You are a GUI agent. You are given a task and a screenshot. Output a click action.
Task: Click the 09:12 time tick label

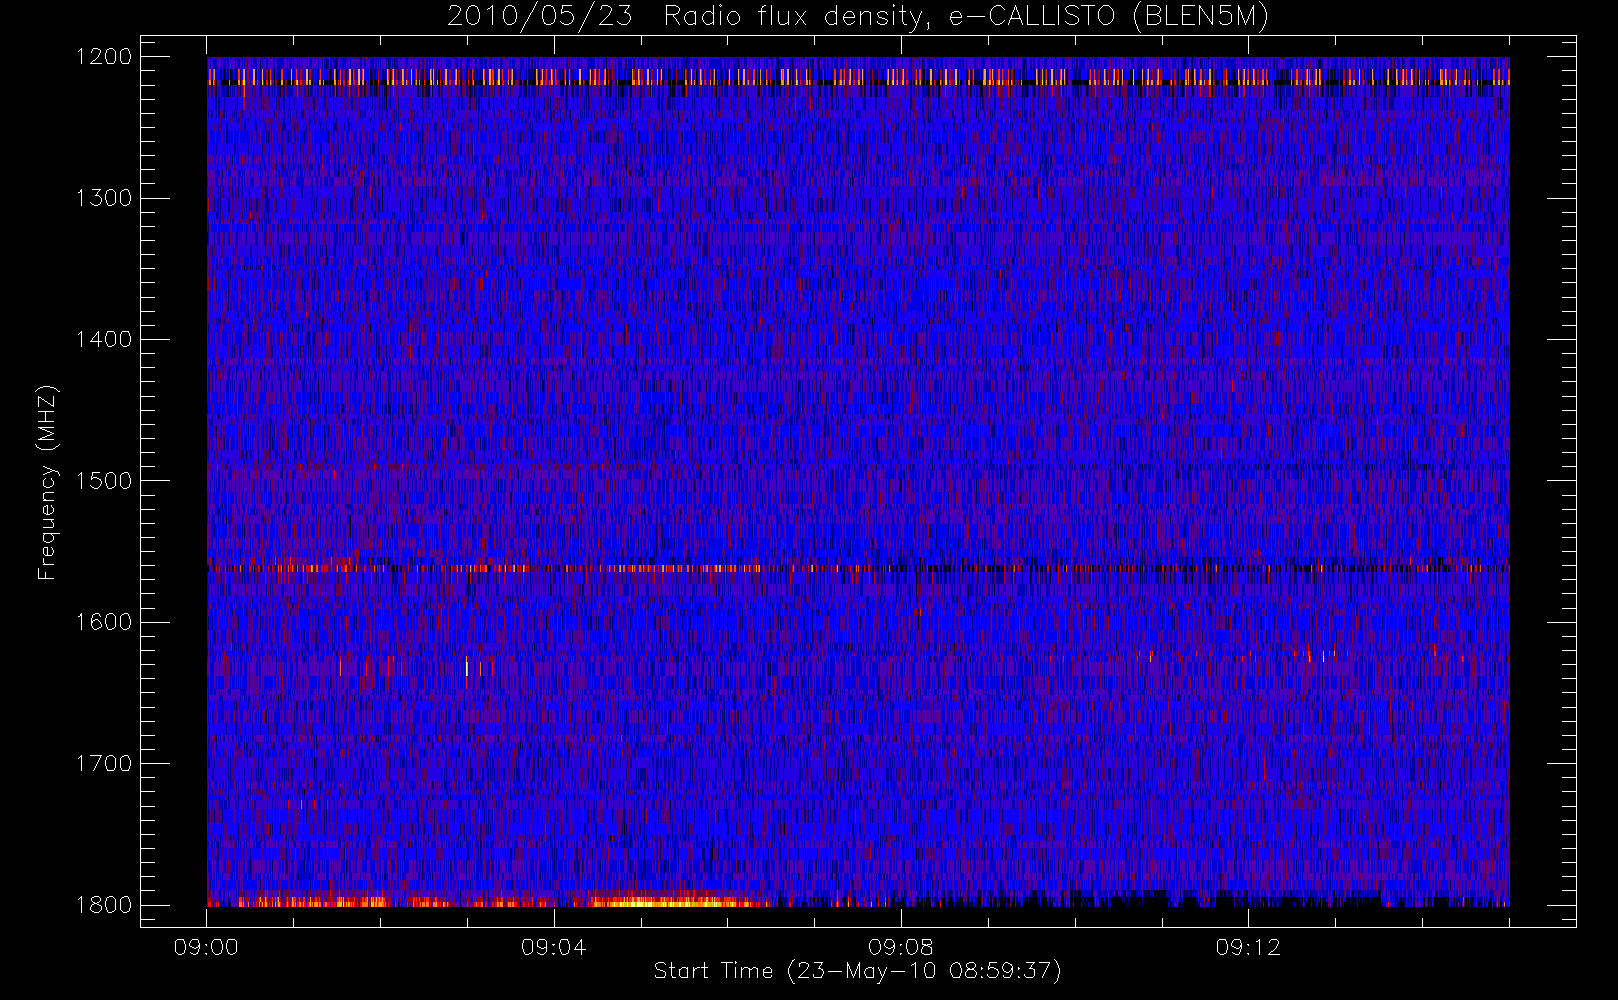click(x=1248, y=947)
